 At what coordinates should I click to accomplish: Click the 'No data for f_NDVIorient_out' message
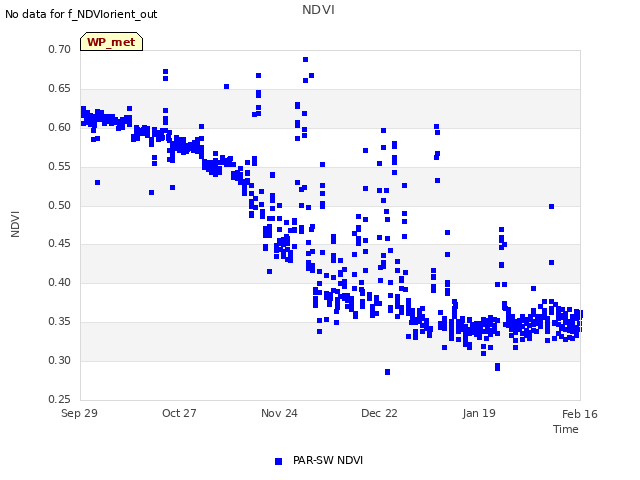tap(81, 14)
